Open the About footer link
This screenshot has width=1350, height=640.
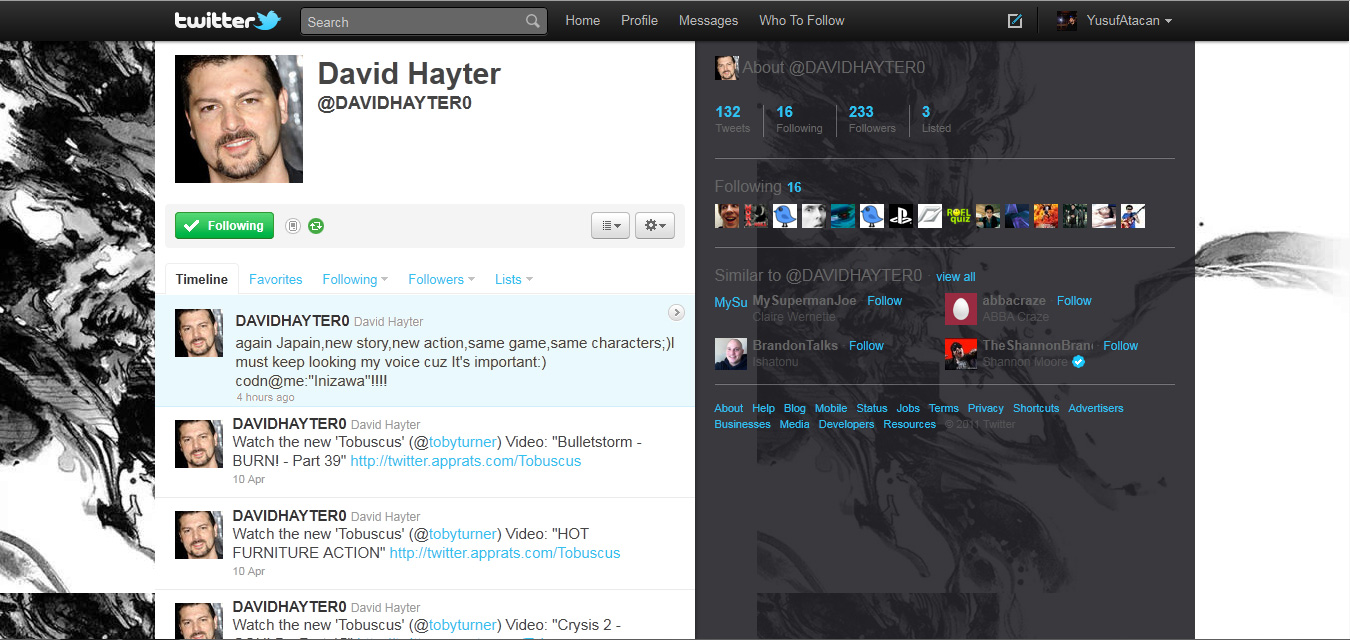pos(729,408)
